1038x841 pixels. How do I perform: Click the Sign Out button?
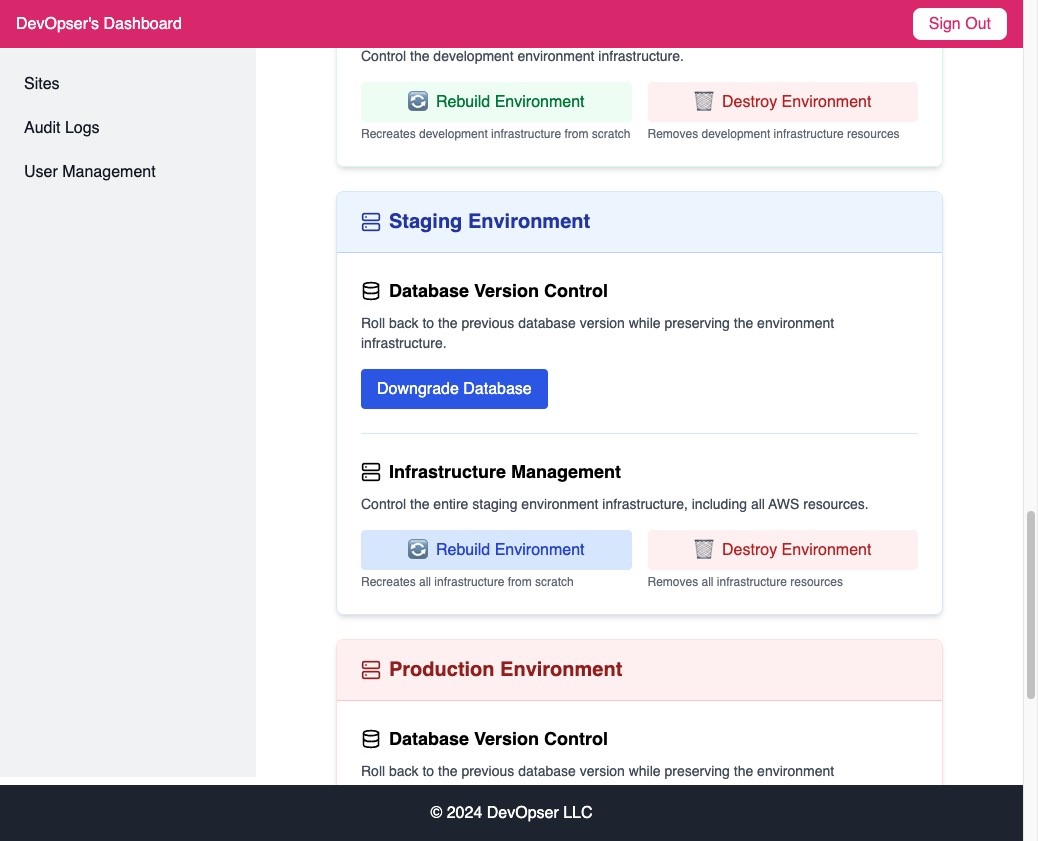click(959, 24)
